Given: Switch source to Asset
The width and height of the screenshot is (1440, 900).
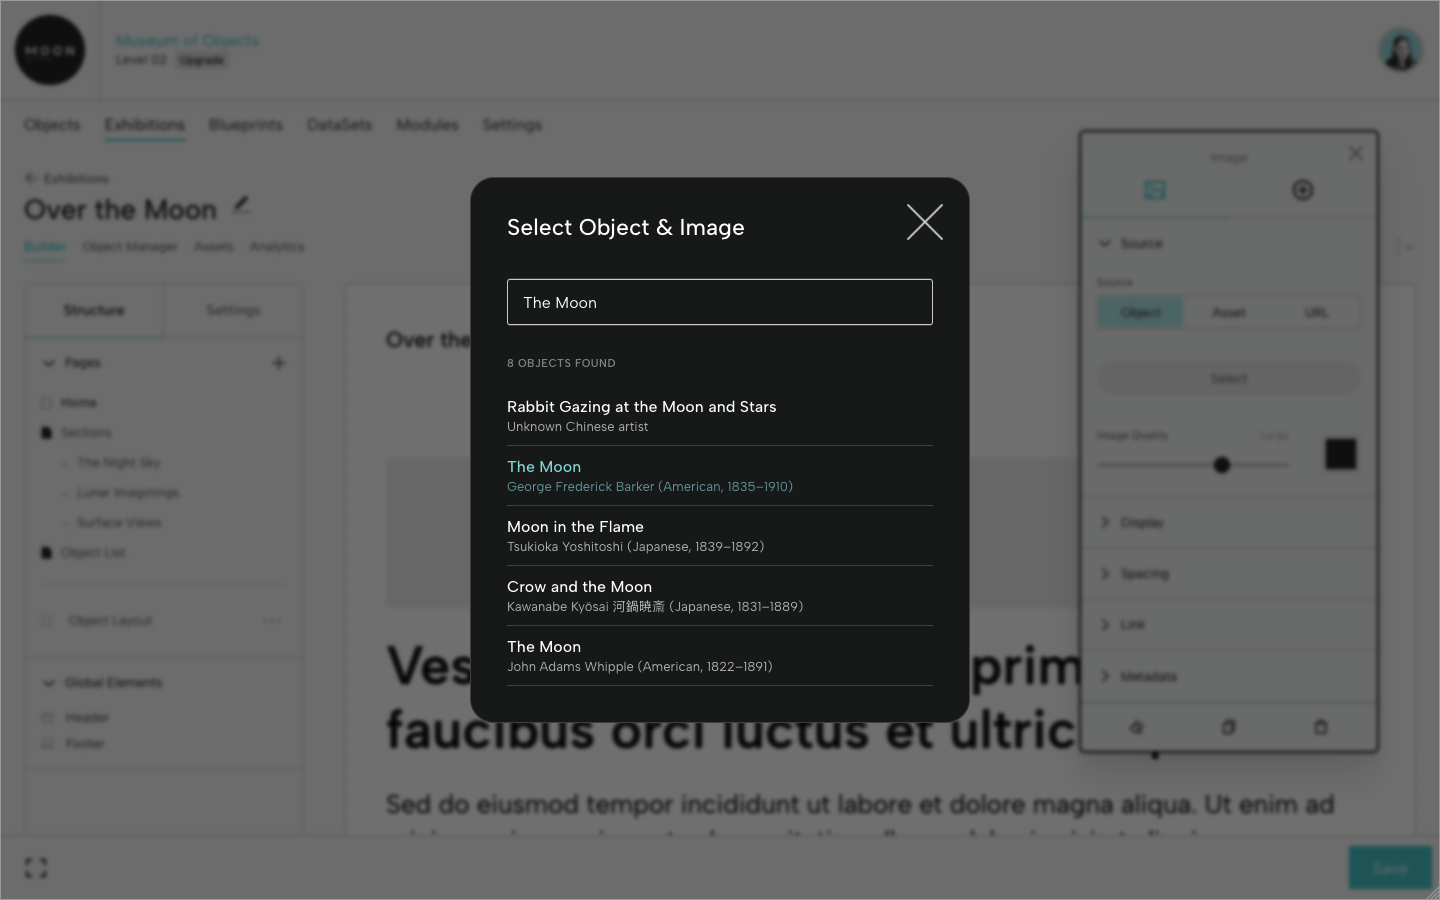Looking at the screenshot, I should [x=1228, y=312].
